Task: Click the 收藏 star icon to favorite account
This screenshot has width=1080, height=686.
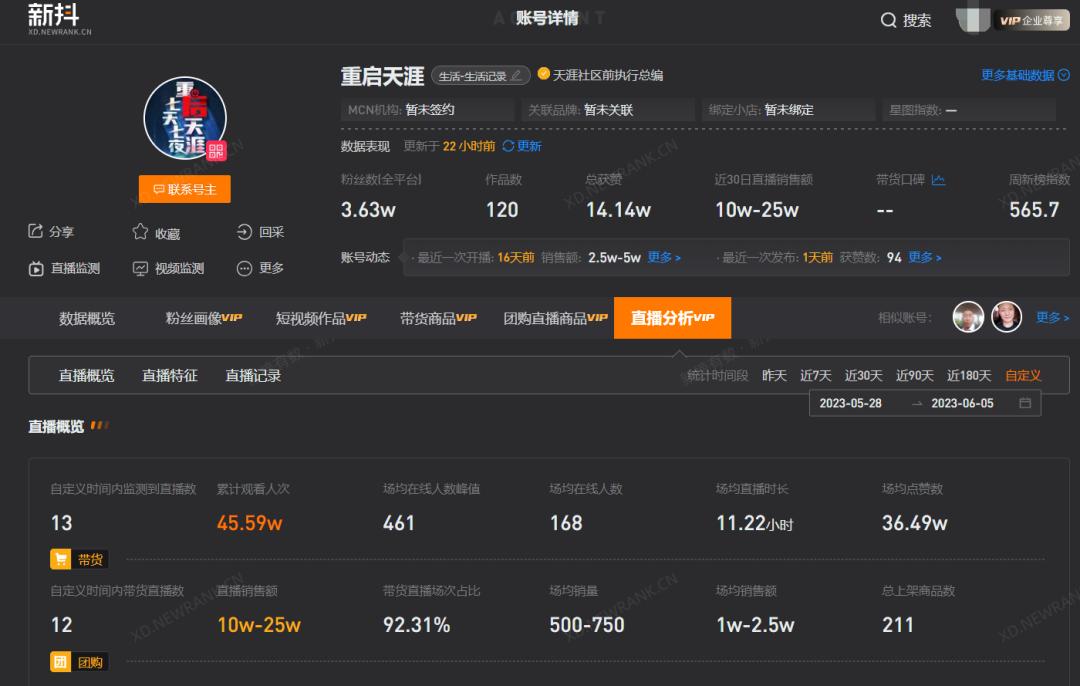Action: (x=141, y=232)
